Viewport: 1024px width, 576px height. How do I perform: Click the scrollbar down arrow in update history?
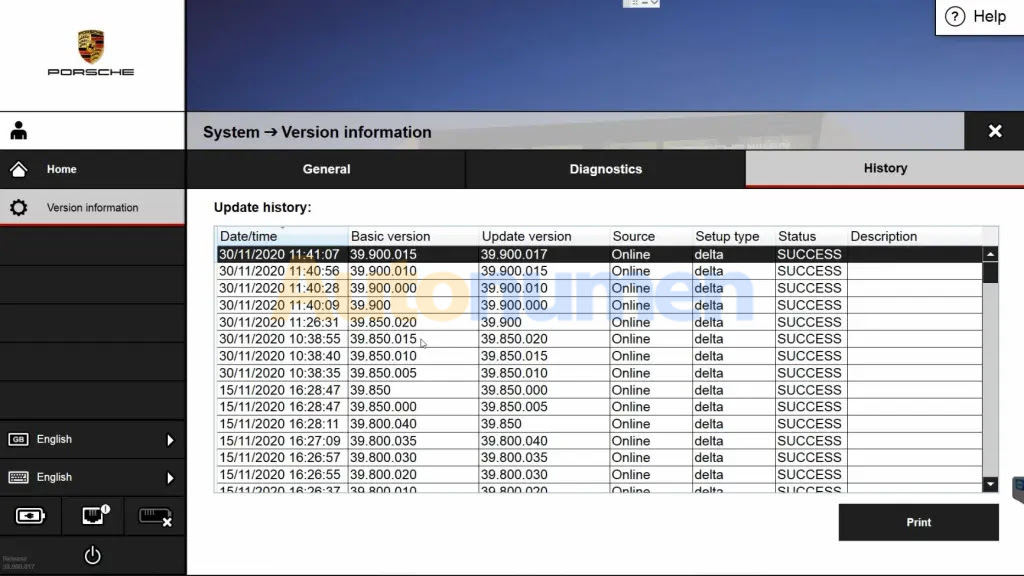(x=990, y=484)
